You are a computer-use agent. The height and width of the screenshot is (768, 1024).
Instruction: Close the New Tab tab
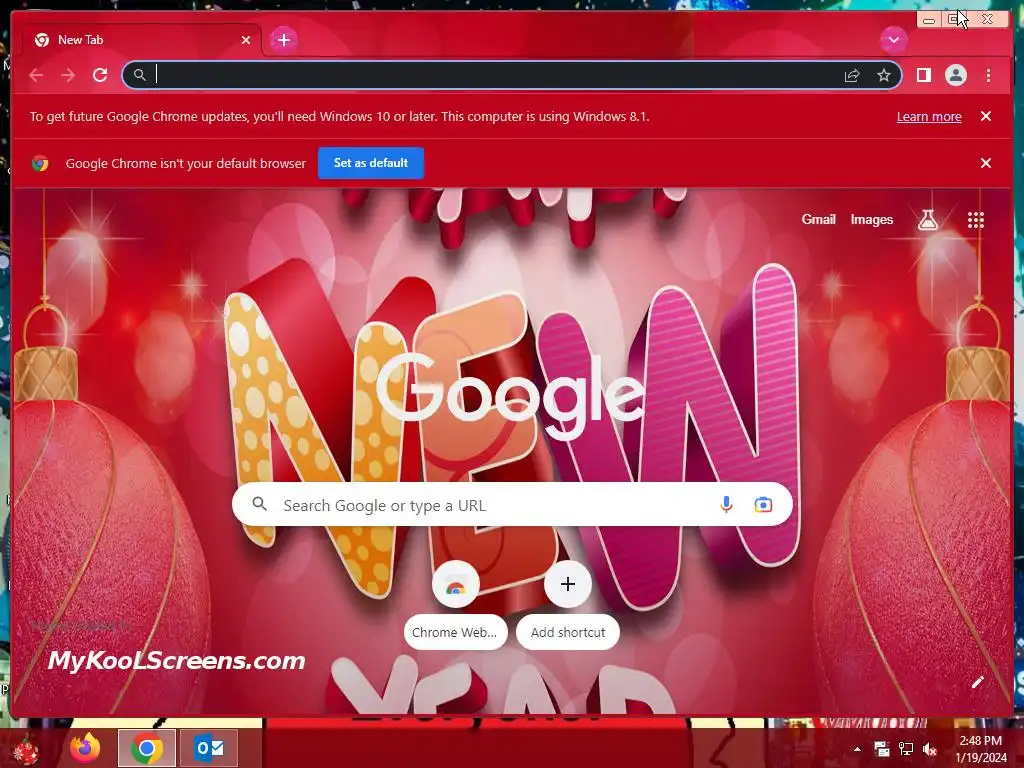point(246,40)
